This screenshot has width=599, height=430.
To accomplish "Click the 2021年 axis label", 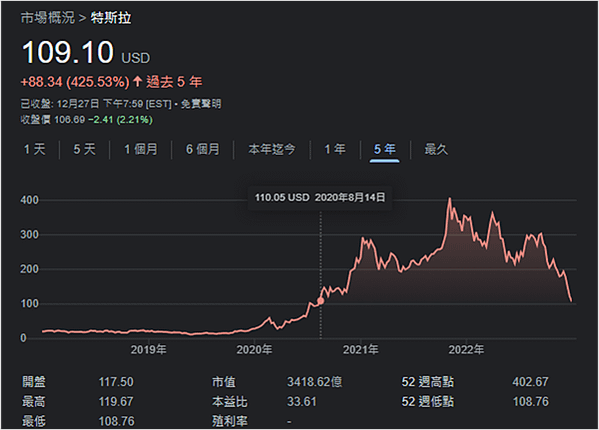I will pos(361,349).
